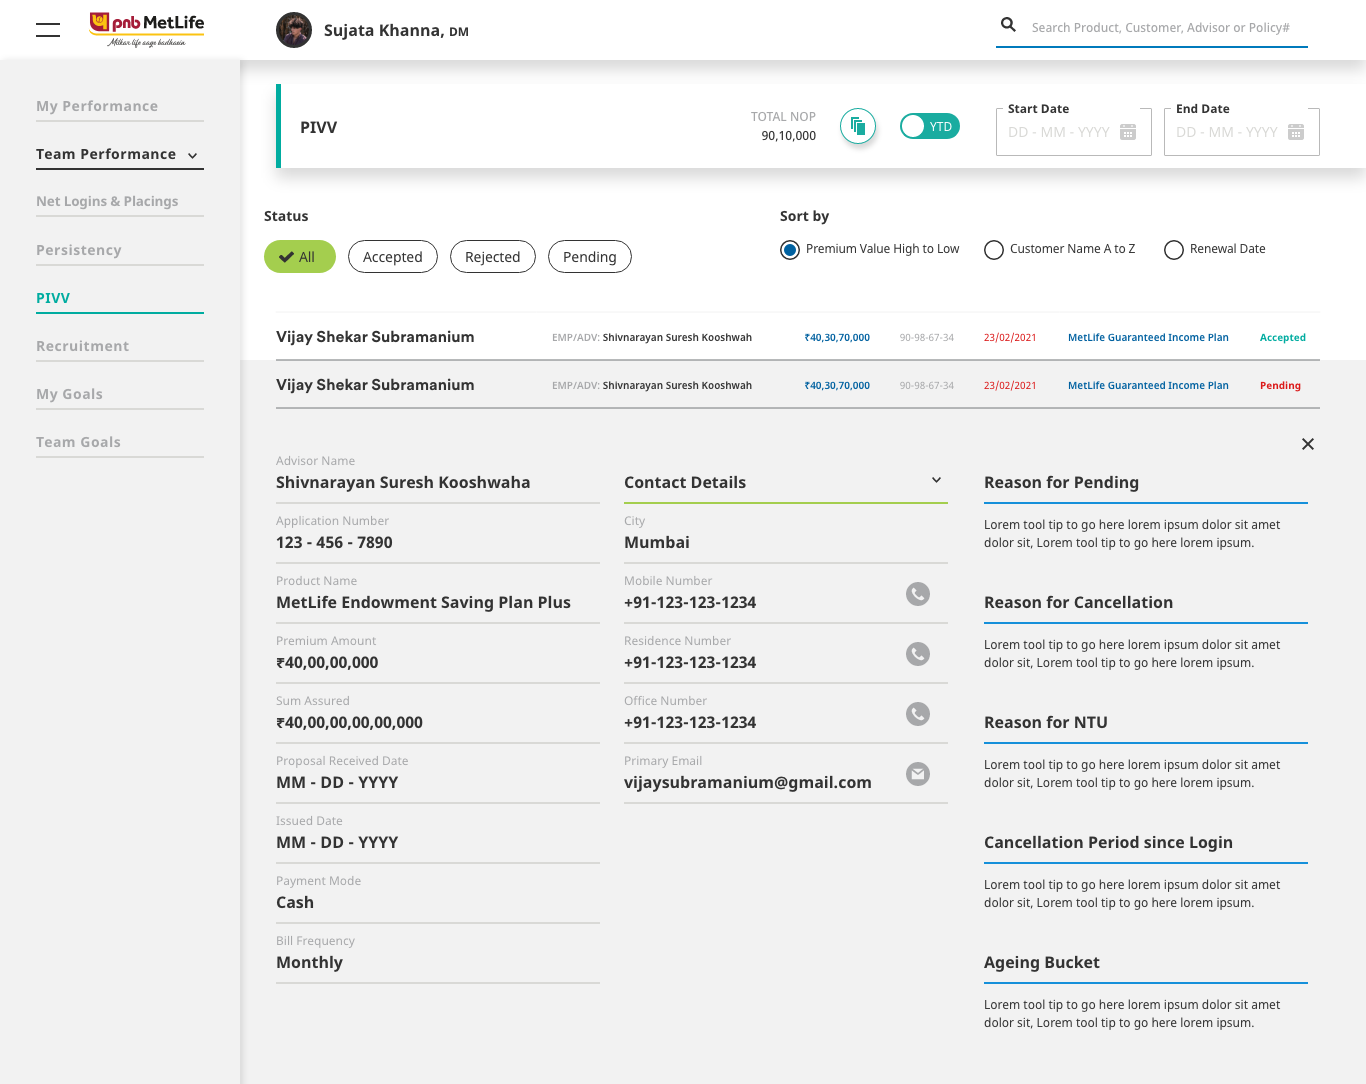Open the End Date calendar icon

[x=1296, y=132]
